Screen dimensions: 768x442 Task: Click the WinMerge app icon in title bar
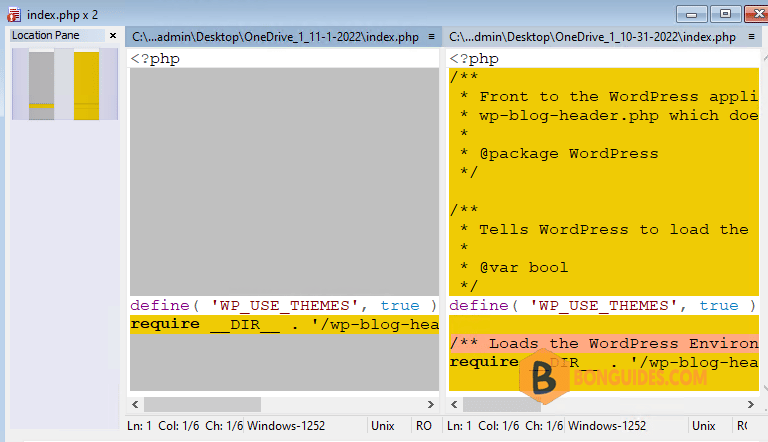click(x=14, y=15)
